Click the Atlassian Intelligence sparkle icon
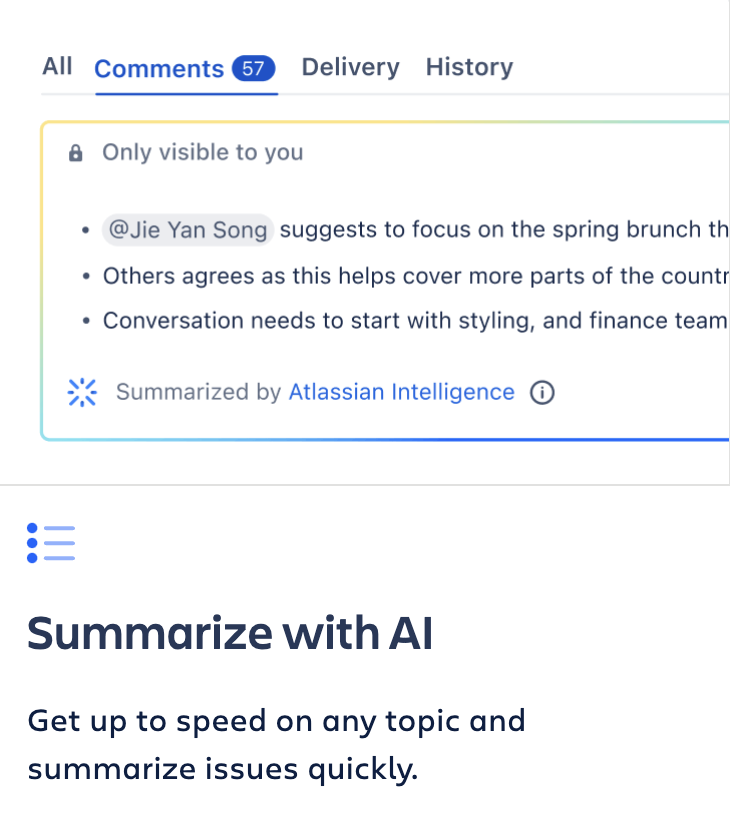Viewport: 730px width, 820px height. 81,392
